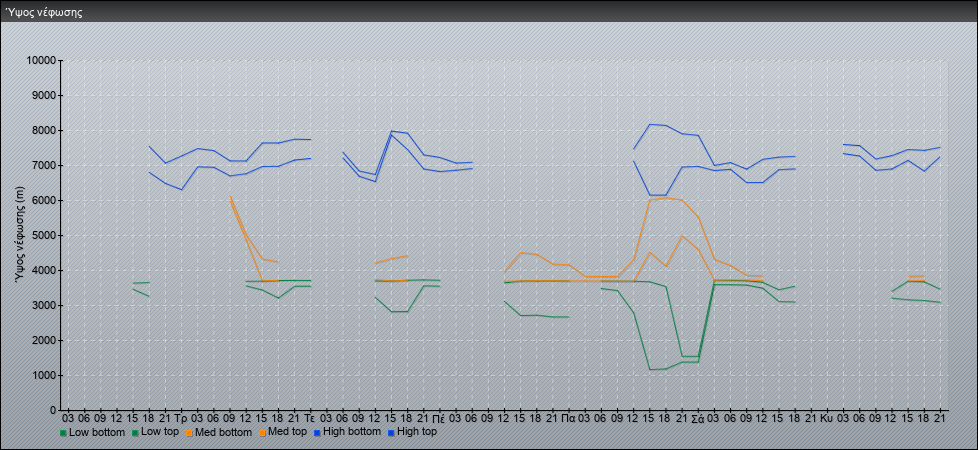Click the "Σά" day label on the x-axis
The image size is (978, 450).
point(698,418)
